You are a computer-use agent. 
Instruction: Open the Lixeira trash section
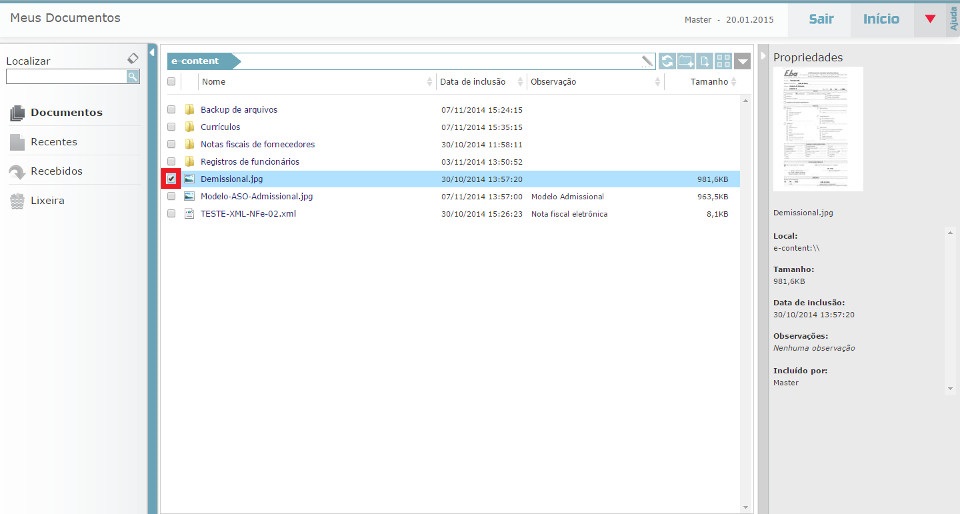pos(47,201)
